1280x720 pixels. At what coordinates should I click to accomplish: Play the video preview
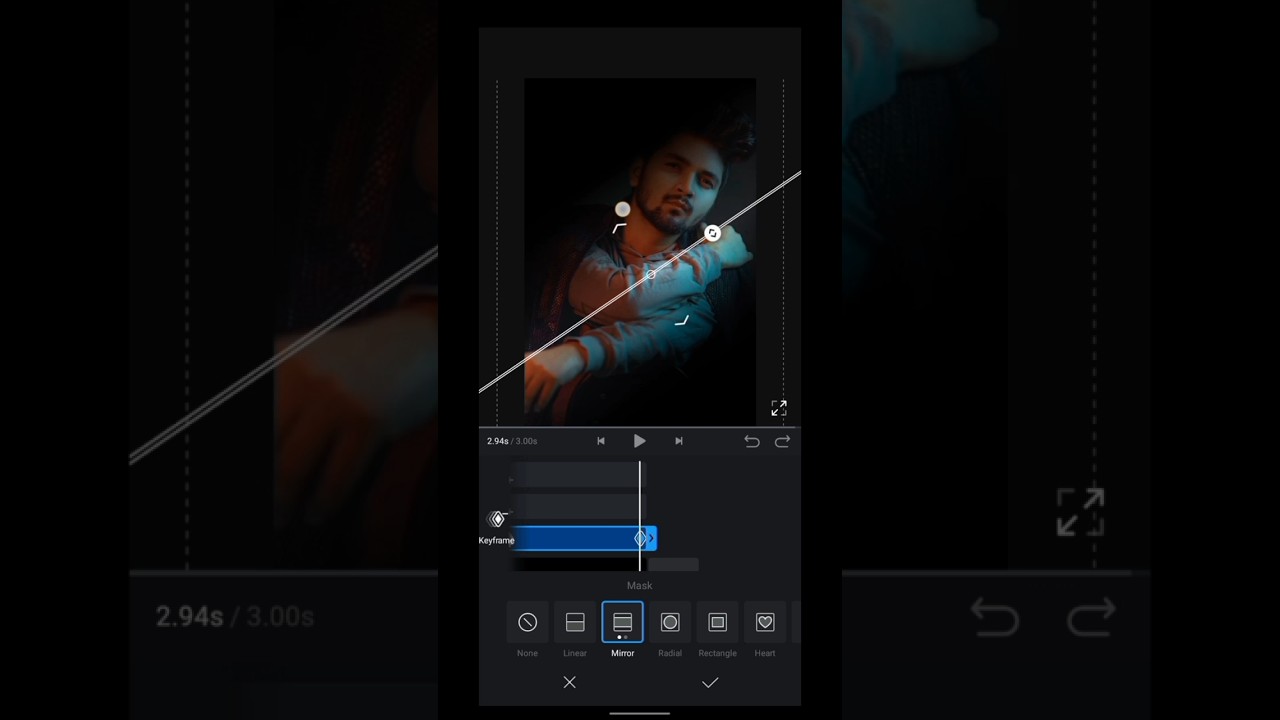pyautogui.click(x=640, y=441)
